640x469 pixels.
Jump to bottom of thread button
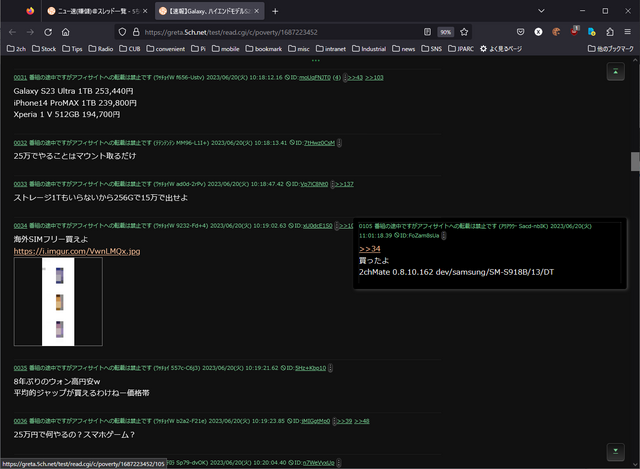[616, 451]
